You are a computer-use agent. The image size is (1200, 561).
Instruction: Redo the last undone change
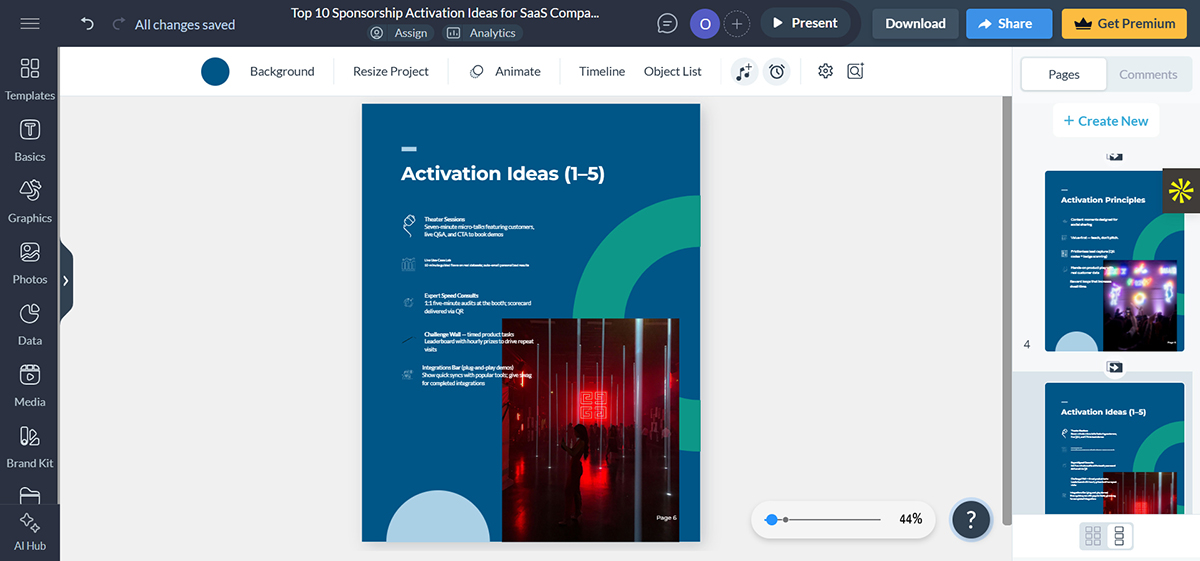pos(119,23)
